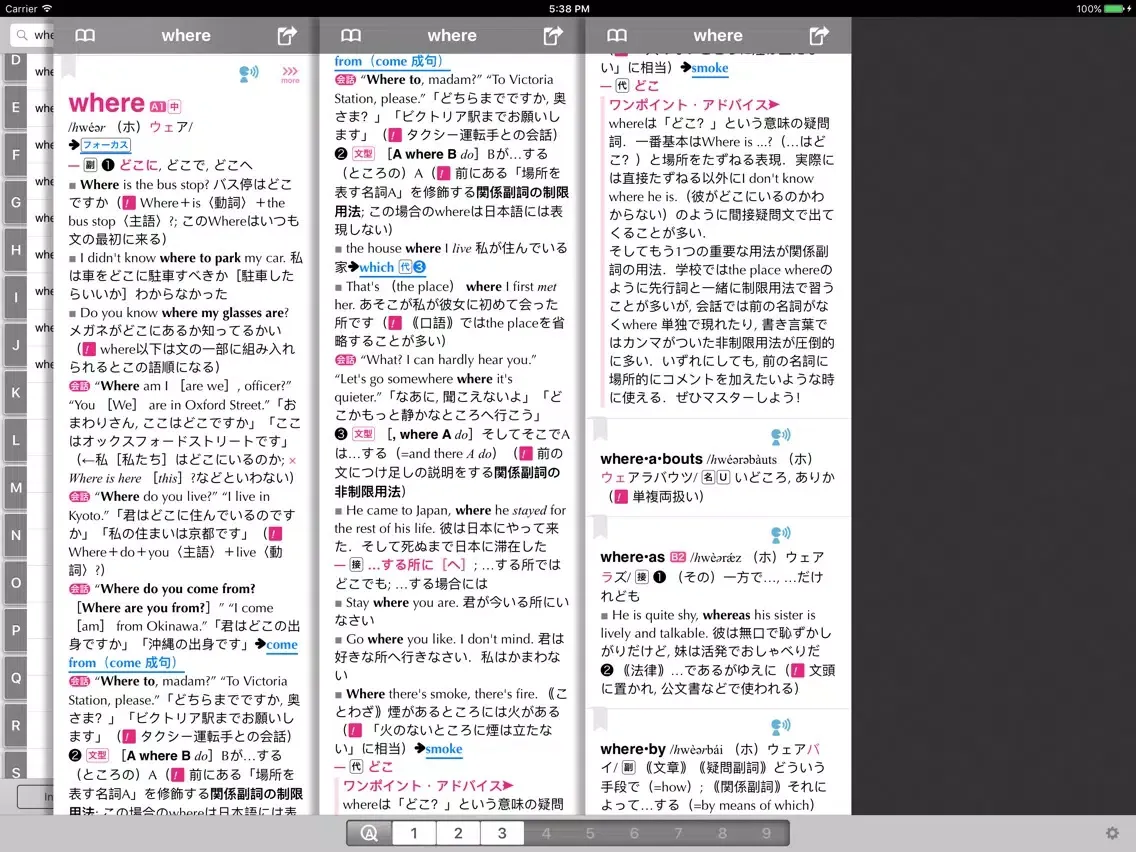Viewport: 1136px width, 852px height.
Task: Tap the whereas headword
Action: pyautogui.click(x=632, y=557)
